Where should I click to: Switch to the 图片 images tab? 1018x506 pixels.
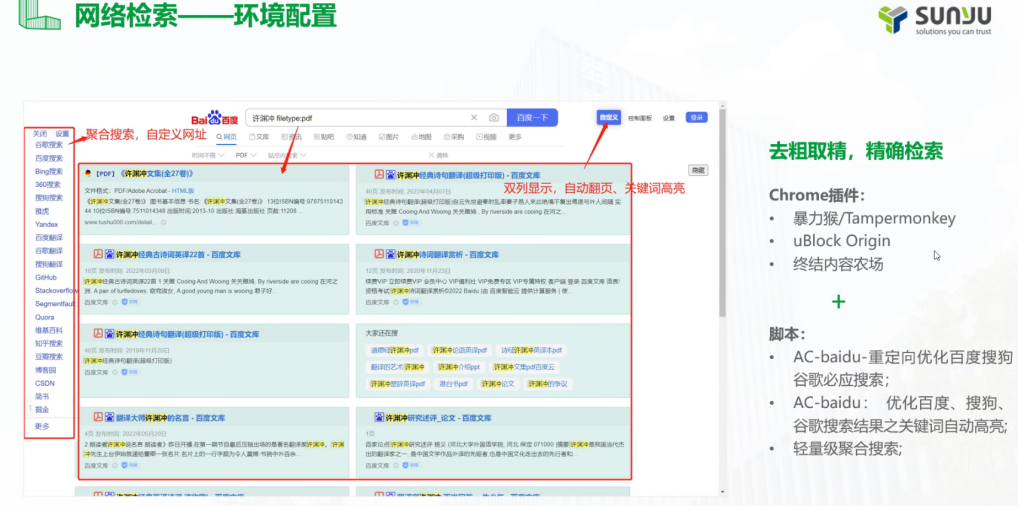click(389, 137)
